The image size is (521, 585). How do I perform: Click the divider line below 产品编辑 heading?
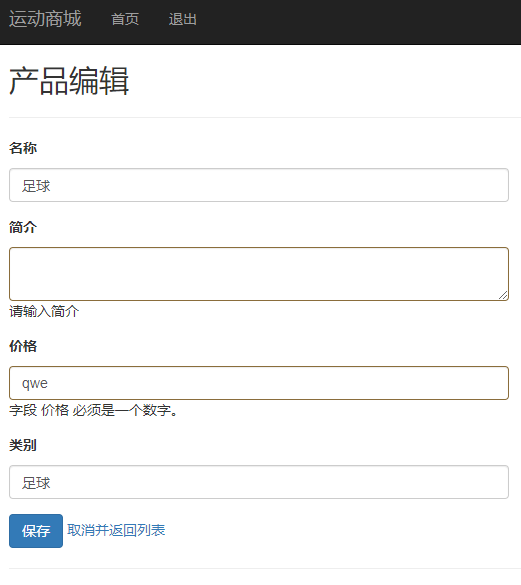pyautogui.click(x=265, y=117)
